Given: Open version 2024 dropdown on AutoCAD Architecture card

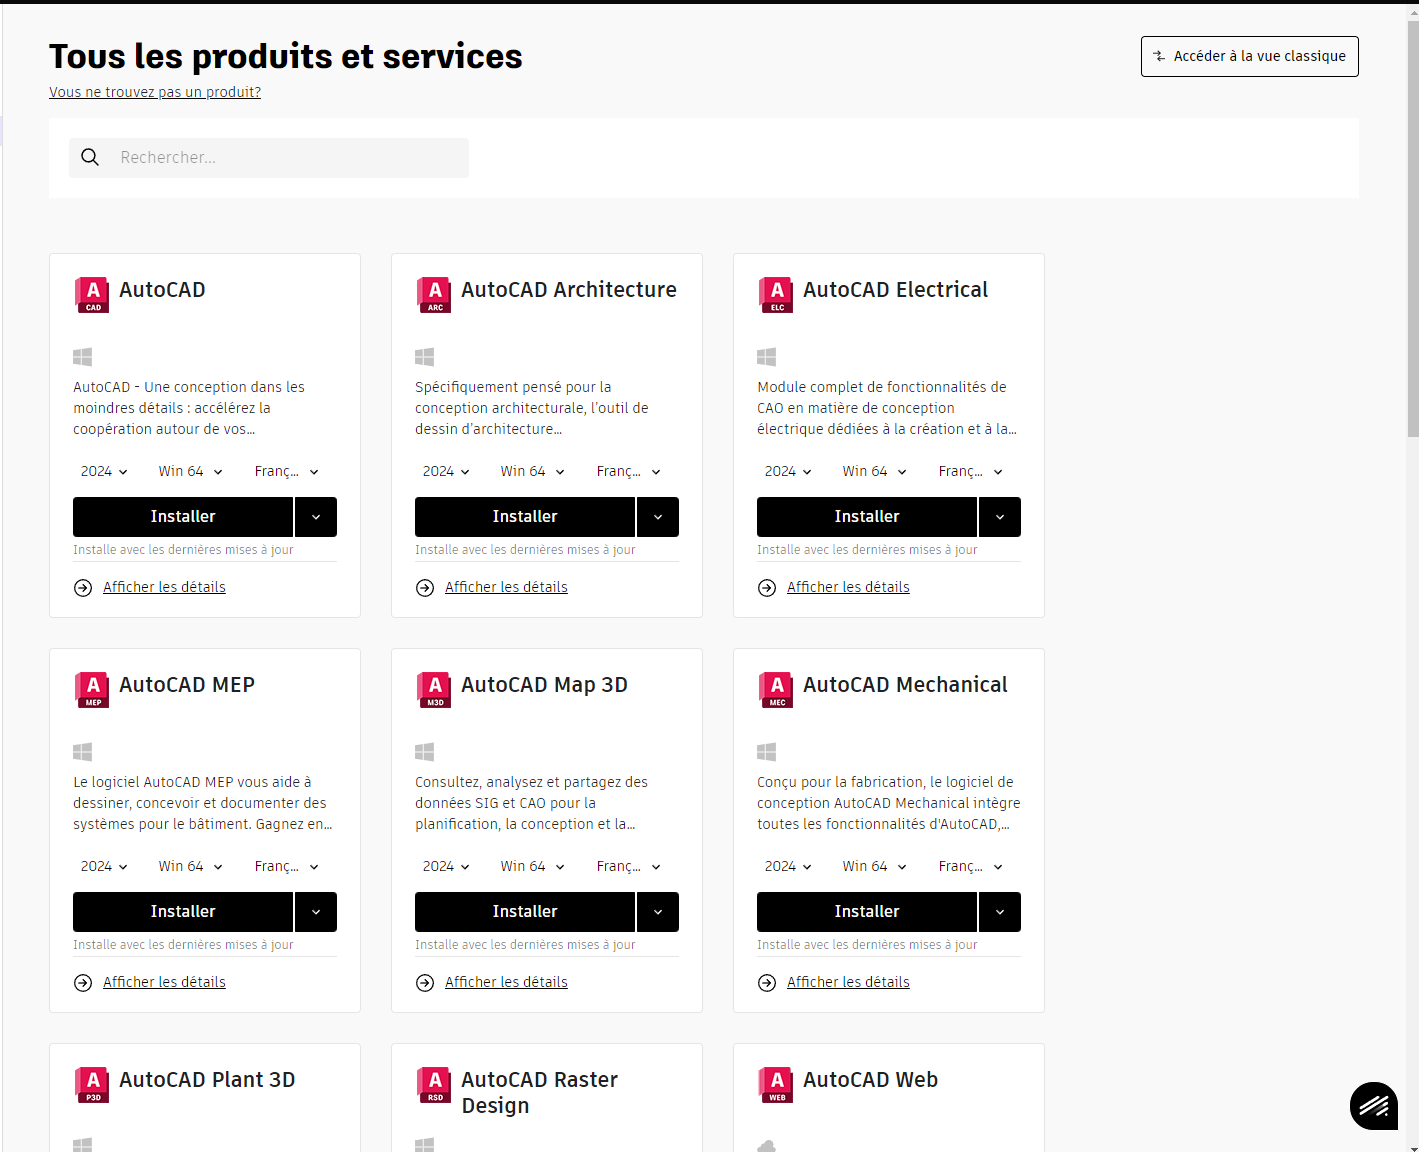Looking at the screenshot, I should click(x=446, y=471).
